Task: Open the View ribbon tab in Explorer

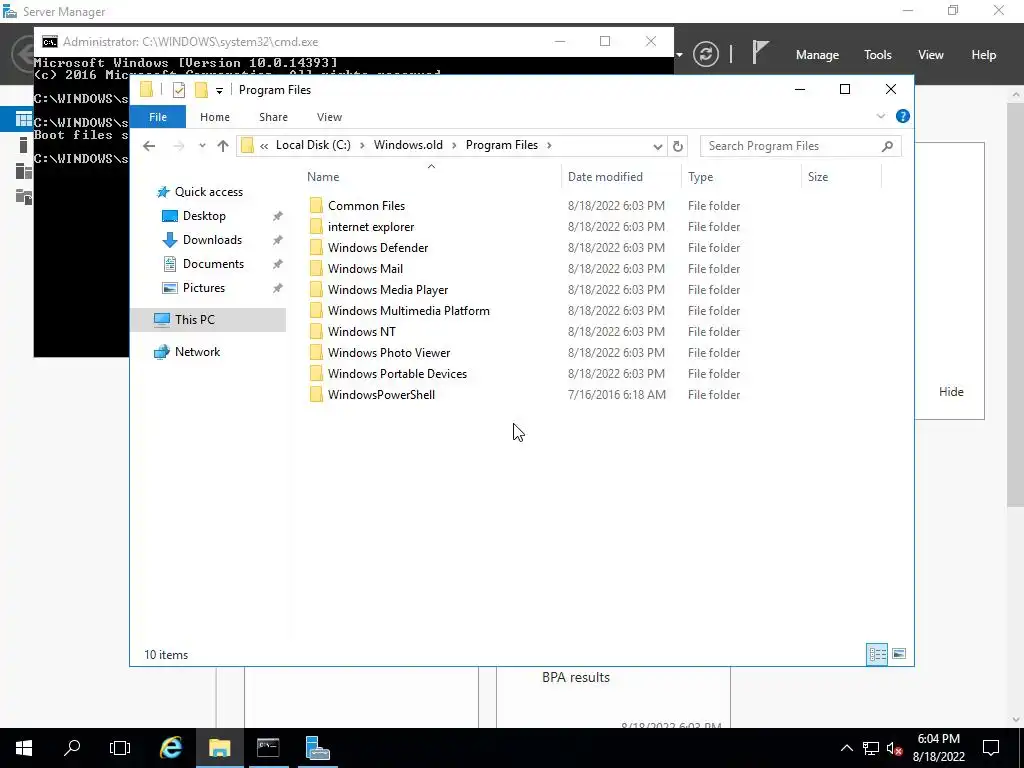Action: (329, 117)
